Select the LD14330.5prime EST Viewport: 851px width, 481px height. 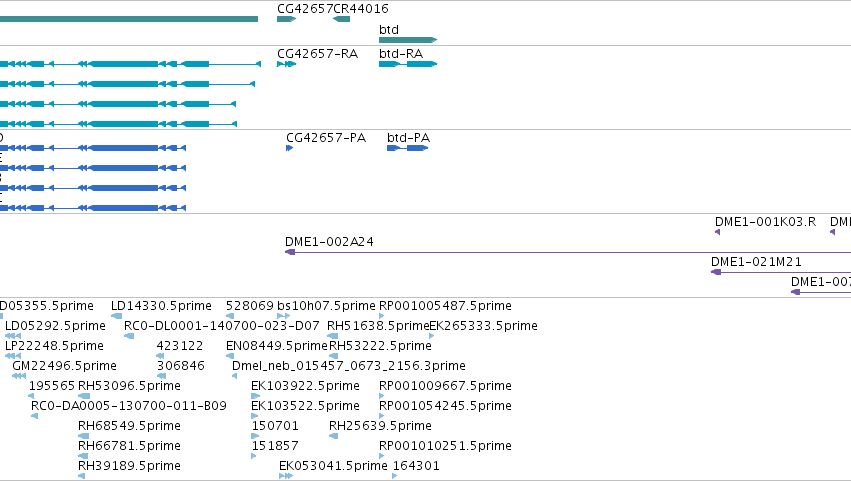click(x=116, y=316)
